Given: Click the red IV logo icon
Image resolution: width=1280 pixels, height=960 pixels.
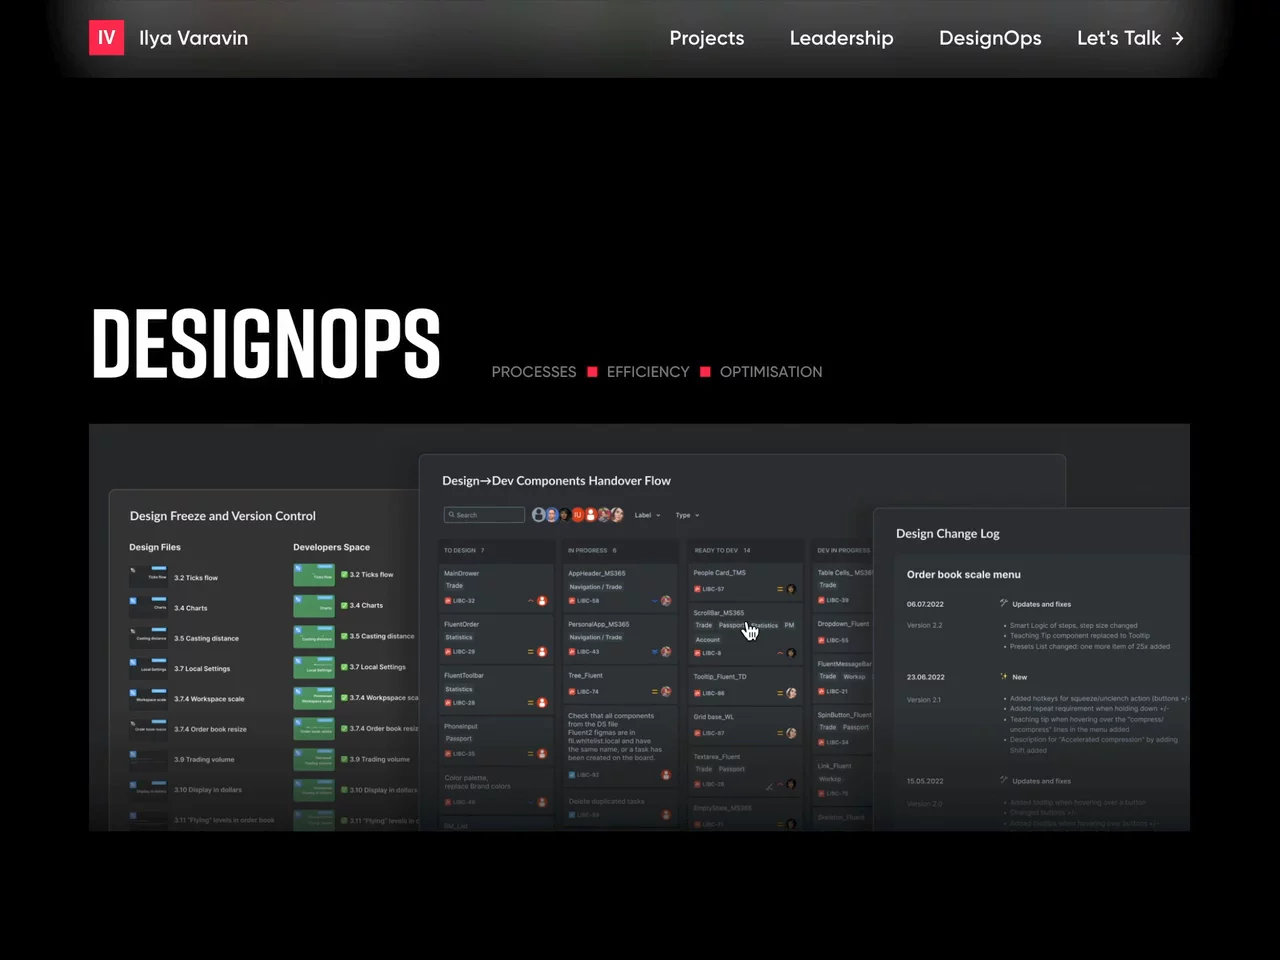Looking at the screenshot, I should (107, 38).
